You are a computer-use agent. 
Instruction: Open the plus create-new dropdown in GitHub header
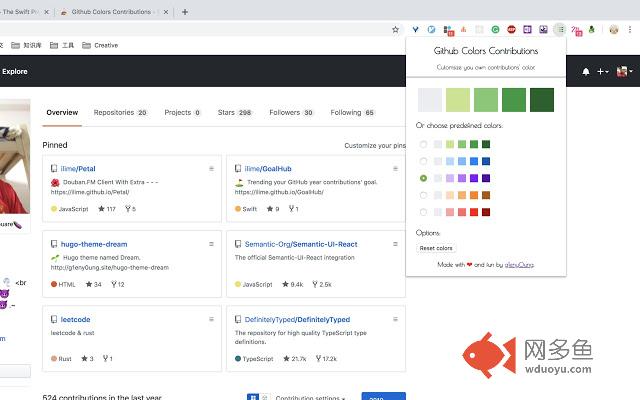click(602, 72)
